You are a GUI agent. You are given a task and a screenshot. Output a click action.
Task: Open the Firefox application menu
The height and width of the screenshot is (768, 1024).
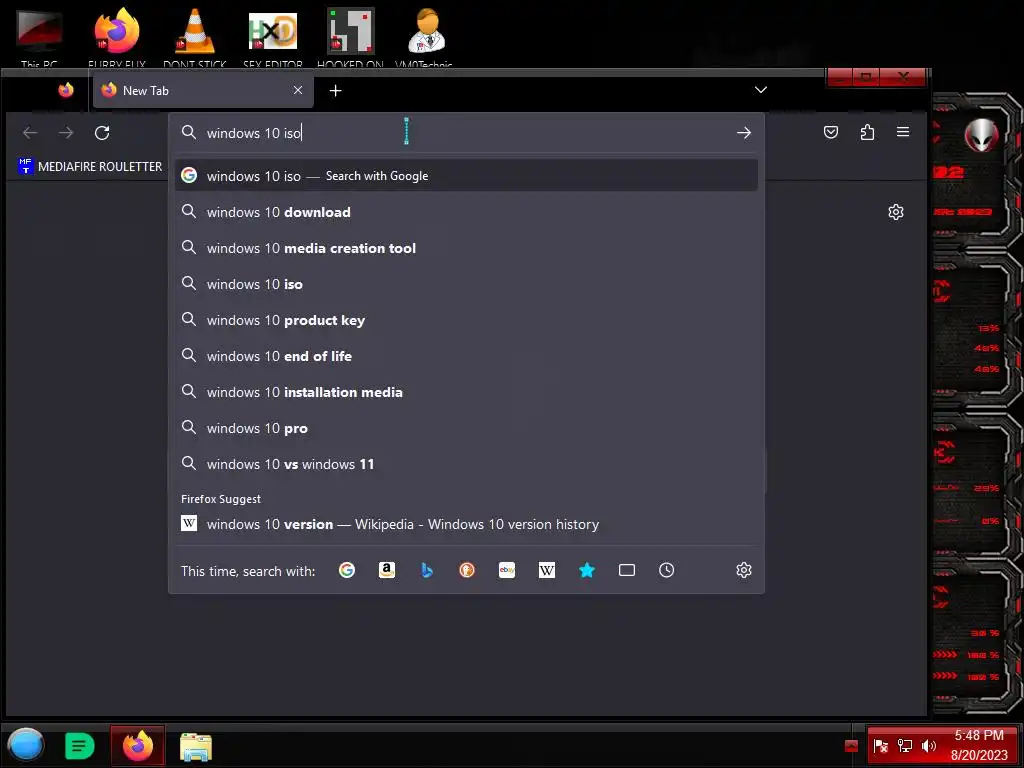[x=903, y=132]
